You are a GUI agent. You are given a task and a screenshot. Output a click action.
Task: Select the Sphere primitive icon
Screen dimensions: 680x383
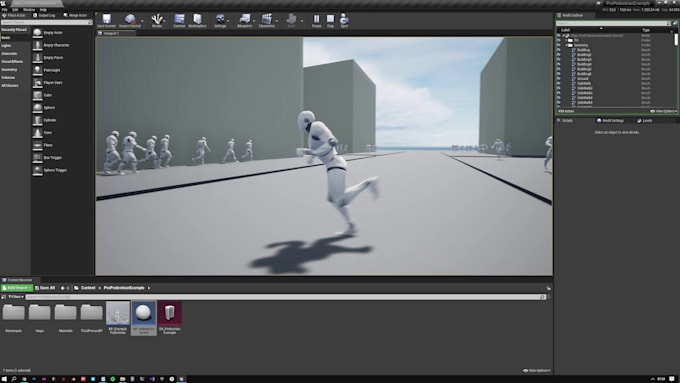pyautogui.click(x=37, y=108)
